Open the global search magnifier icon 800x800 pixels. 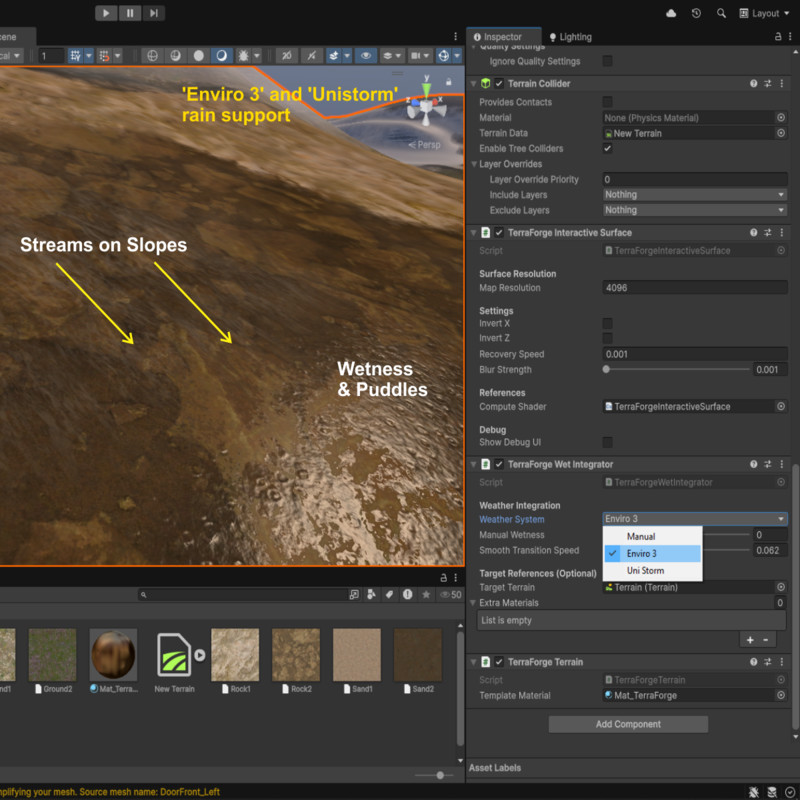pyautogui.click(x=721, y=13)
